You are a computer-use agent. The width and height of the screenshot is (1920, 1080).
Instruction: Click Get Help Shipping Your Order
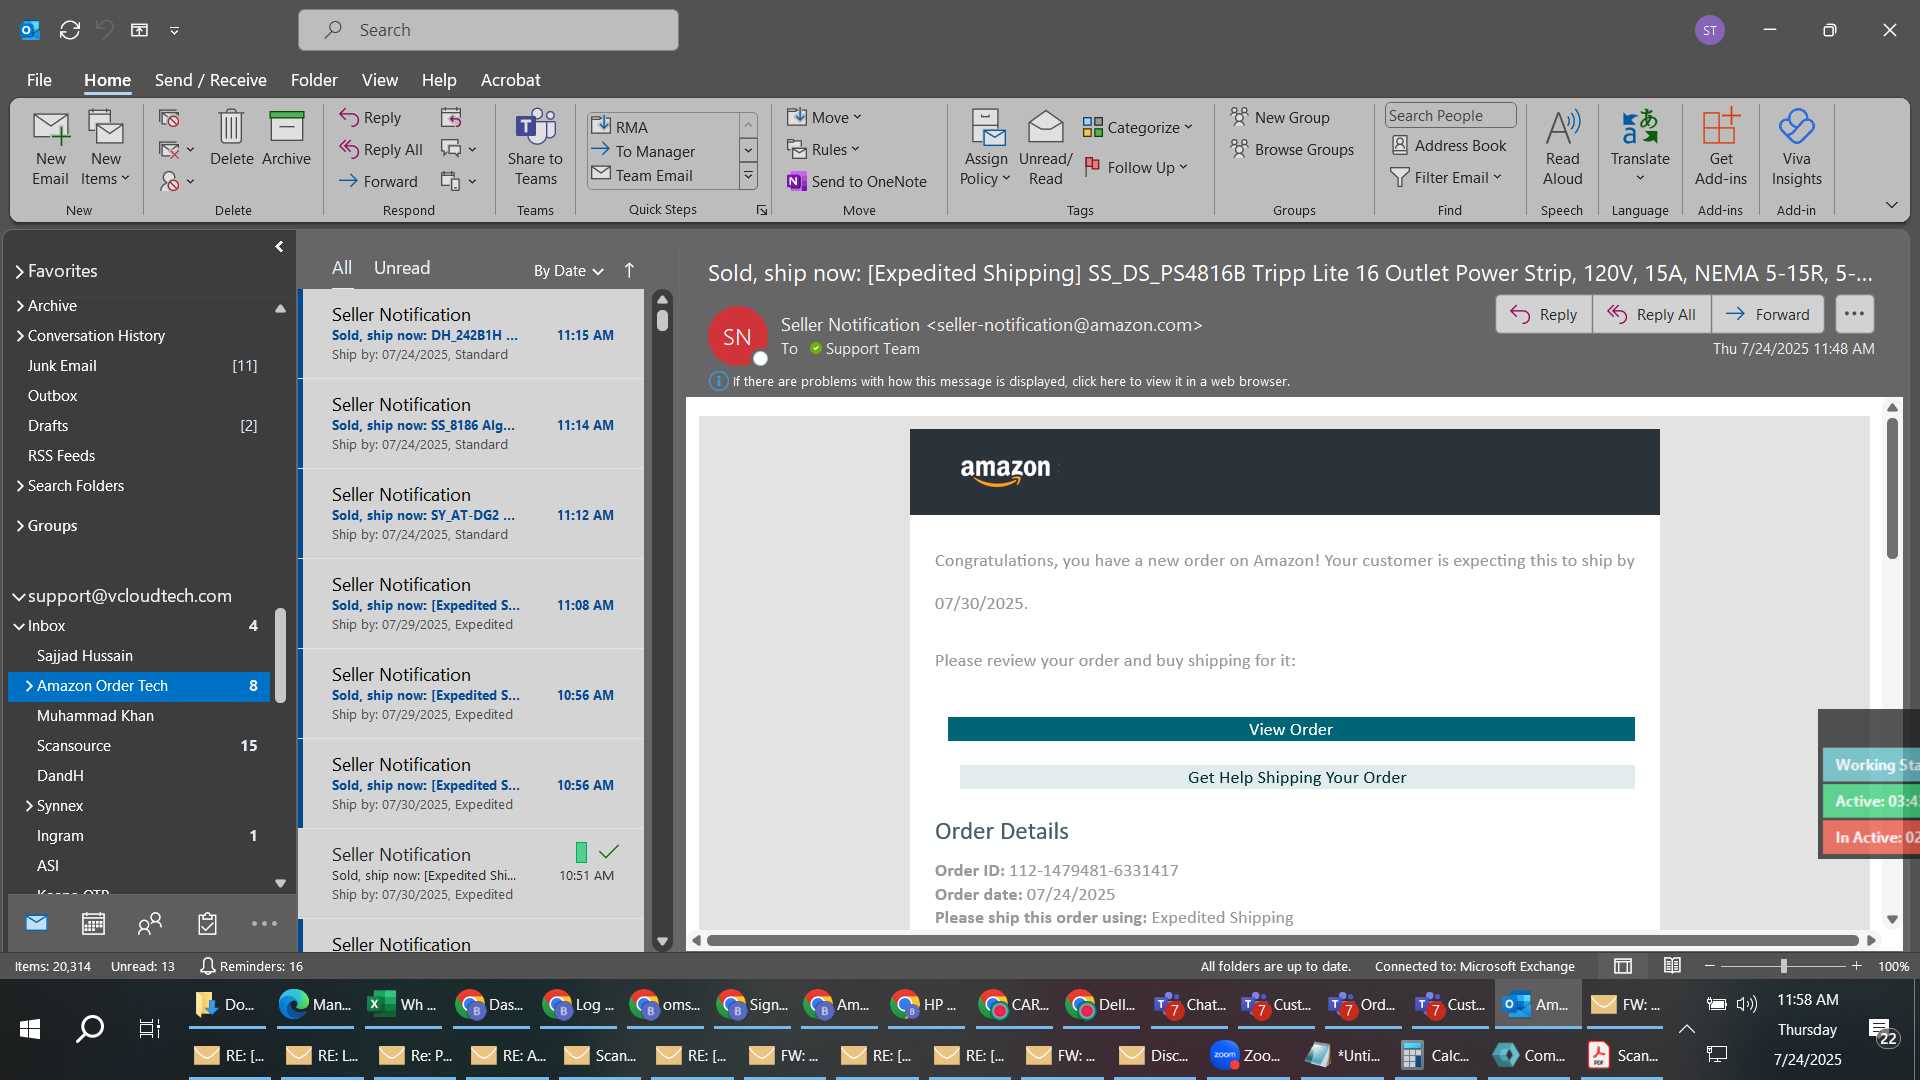click(1296, 777)
